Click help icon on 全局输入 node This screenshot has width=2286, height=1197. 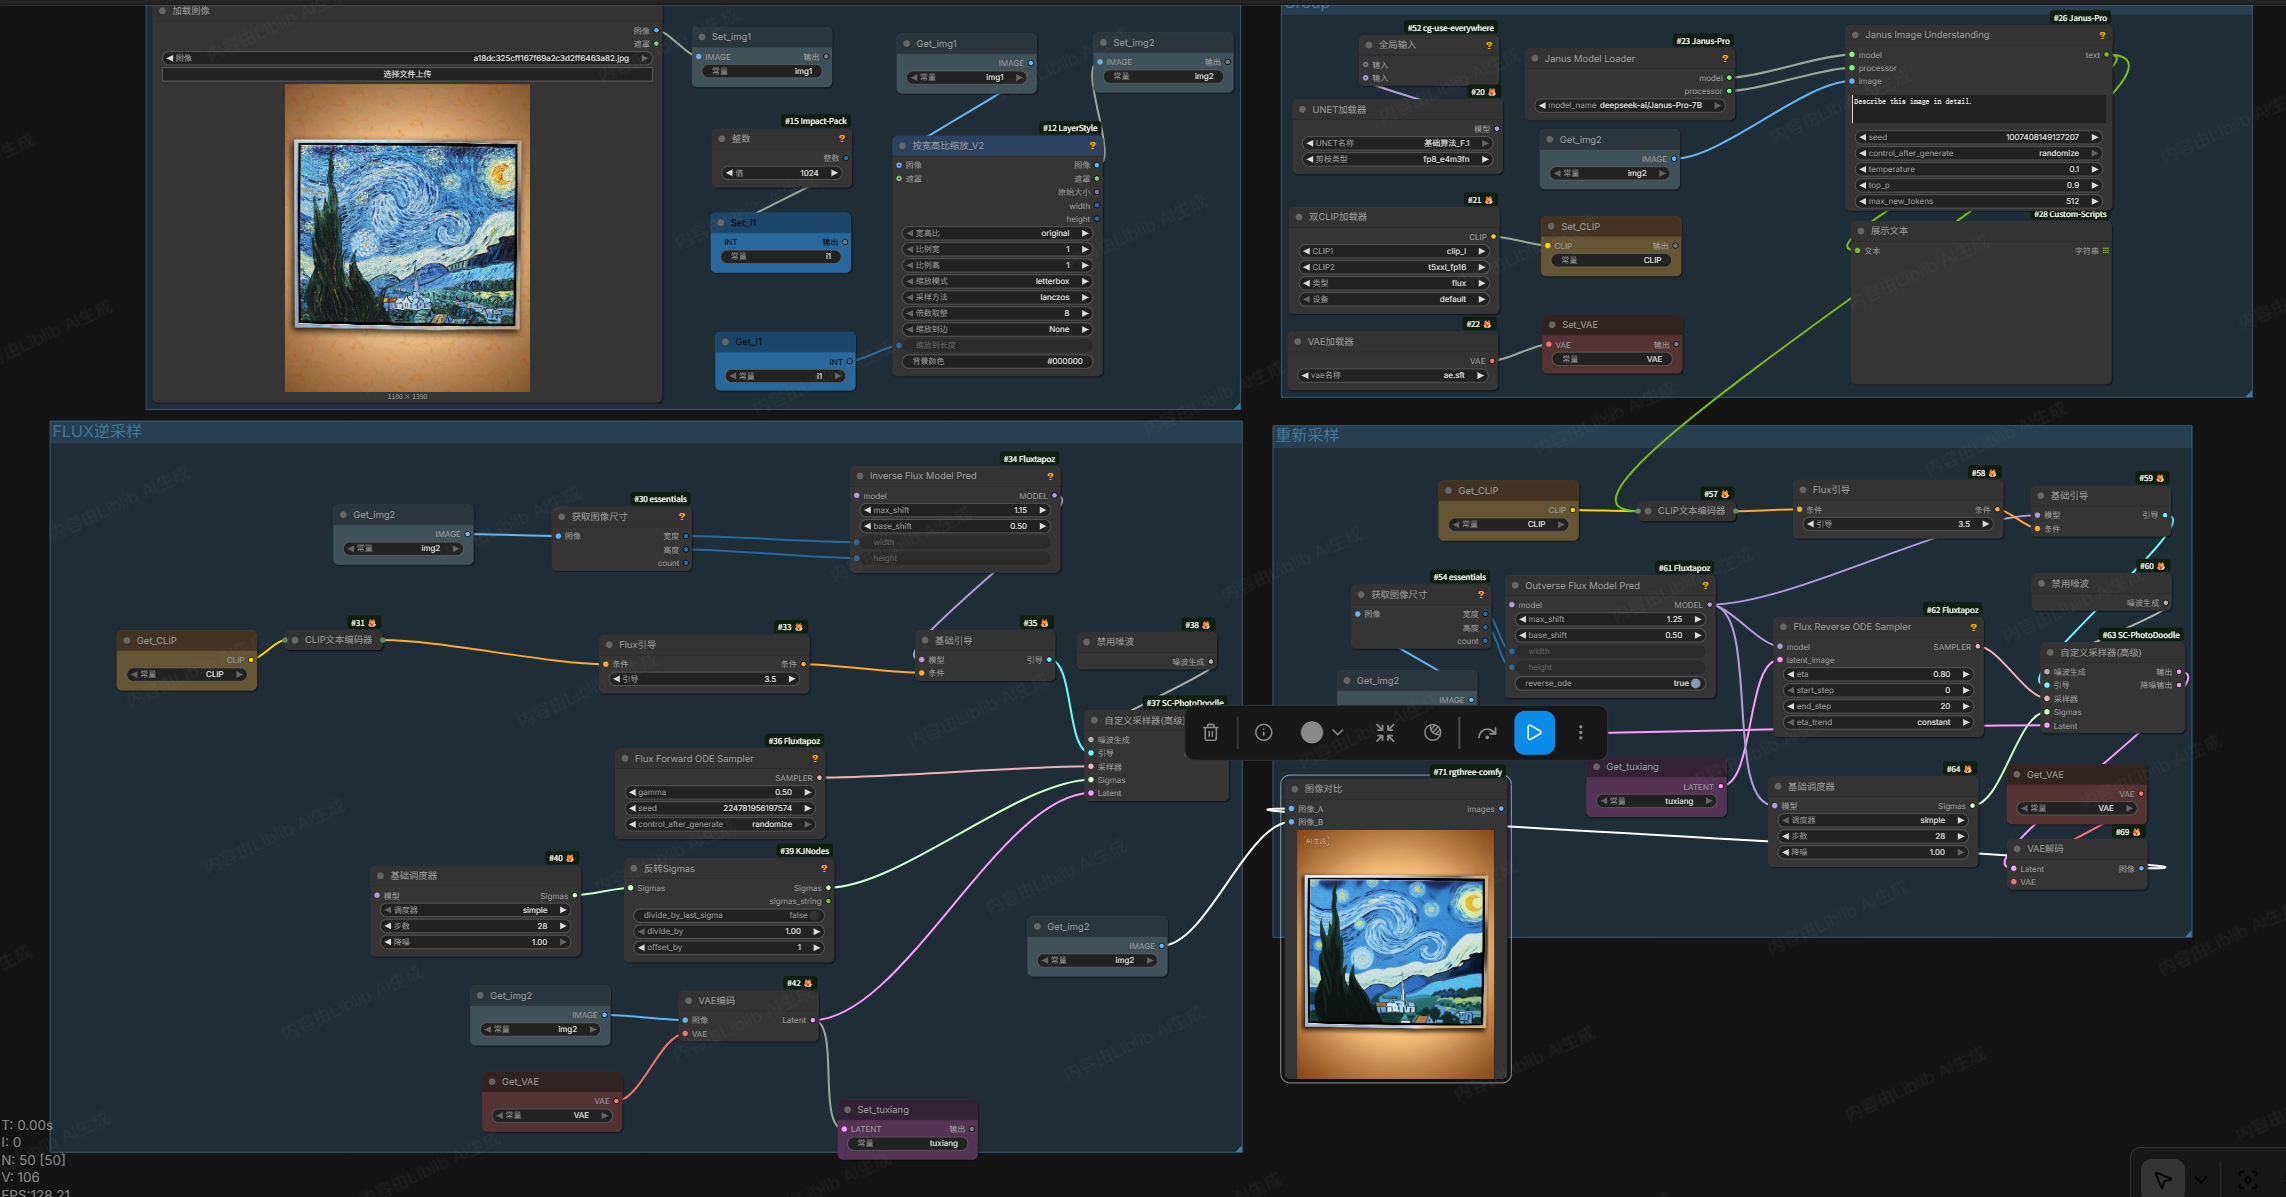1489,45
